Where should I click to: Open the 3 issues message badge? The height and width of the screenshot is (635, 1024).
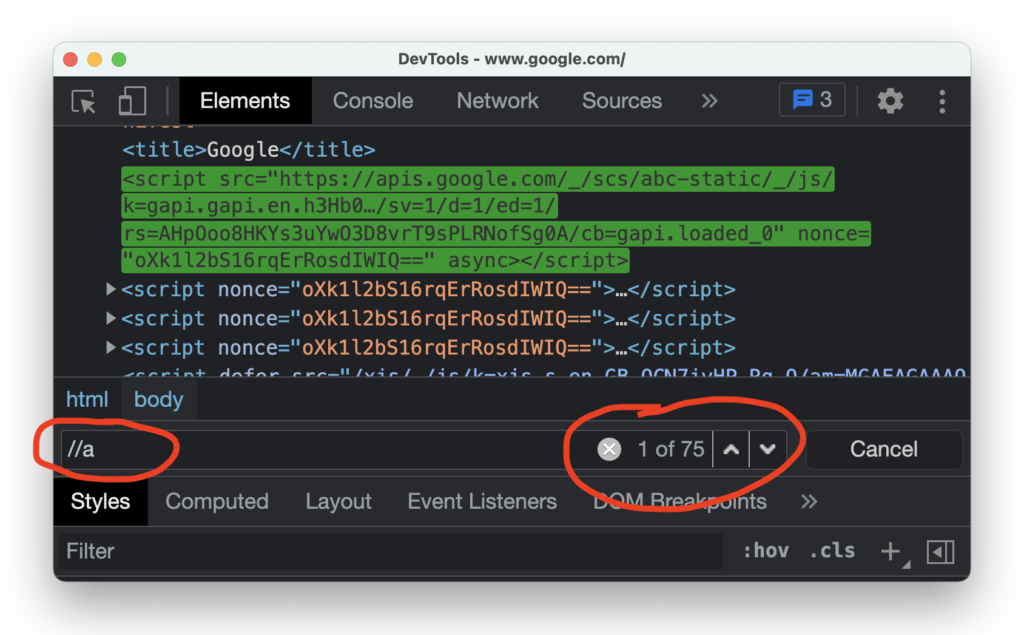click(x=812, y=100)
